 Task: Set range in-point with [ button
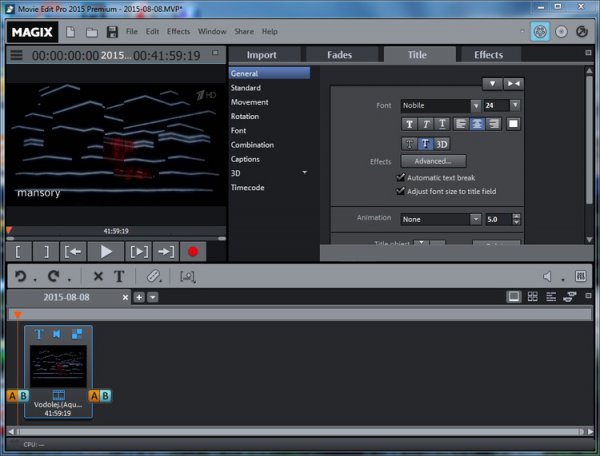point(18,252)
